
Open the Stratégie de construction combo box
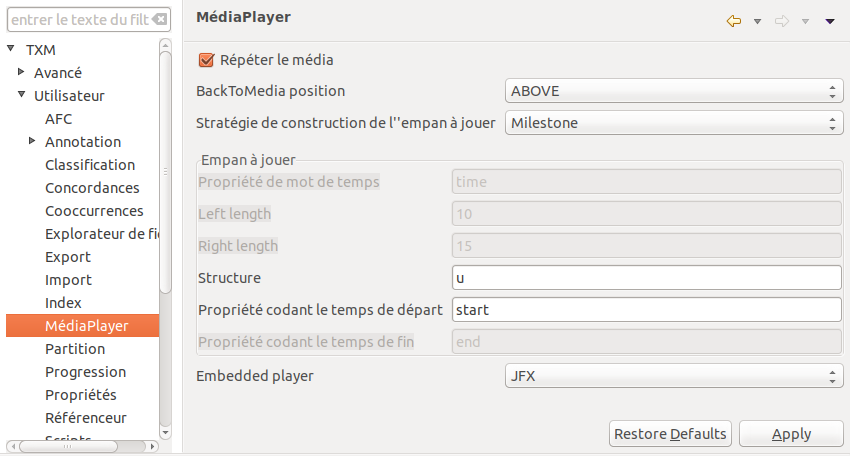pyautogui.click(x=672, y=123)
